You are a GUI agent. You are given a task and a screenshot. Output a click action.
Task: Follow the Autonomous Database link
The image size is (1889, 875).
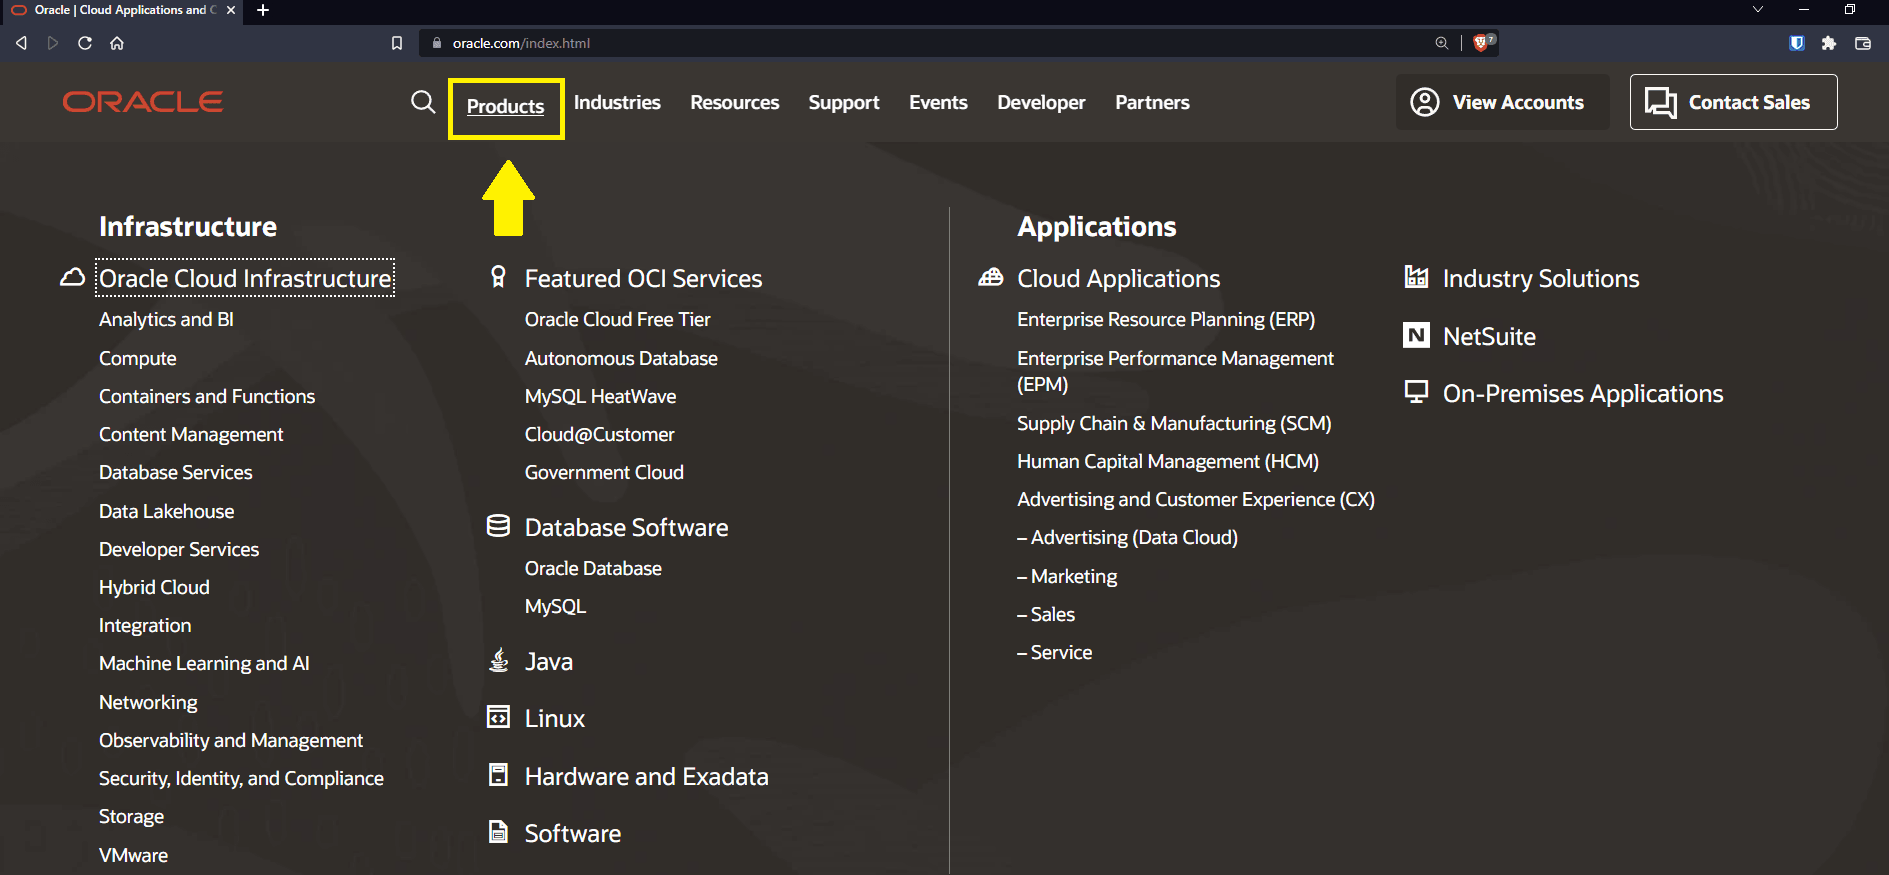tap(621, 358)
